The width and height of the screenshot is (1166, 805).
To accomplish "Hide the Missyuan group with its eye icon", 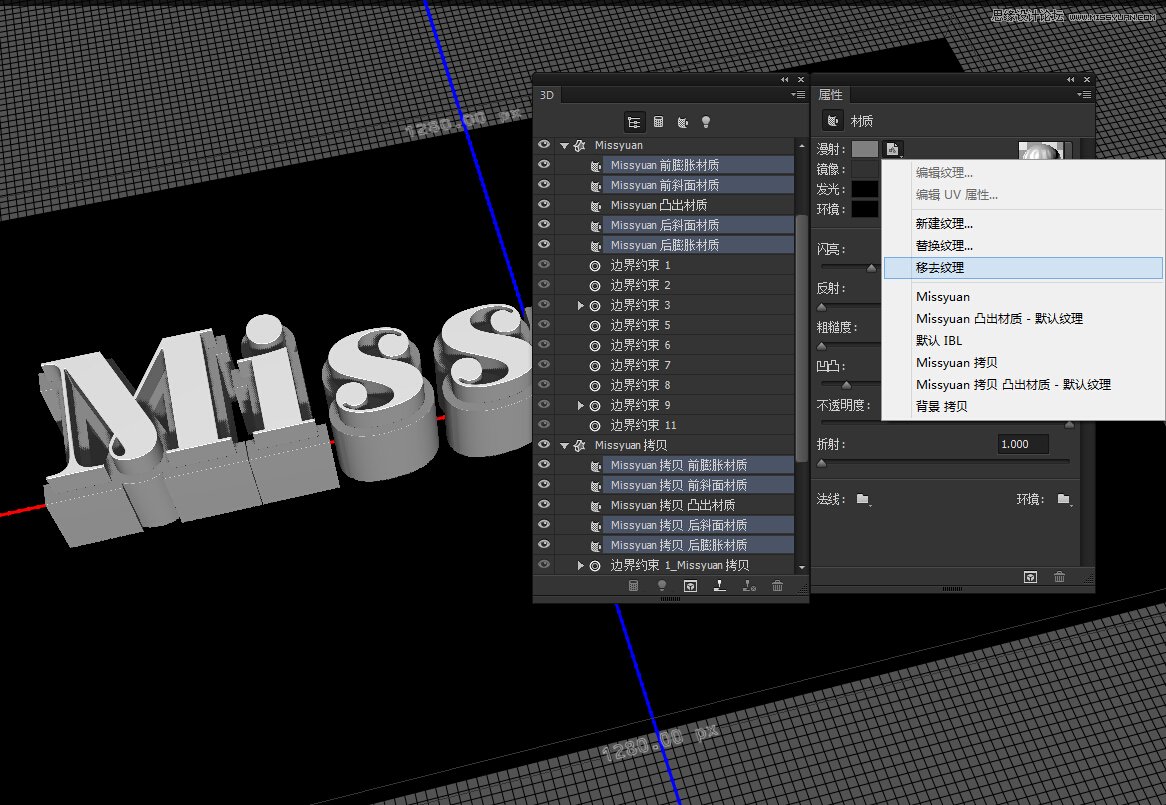I will 543,144.
